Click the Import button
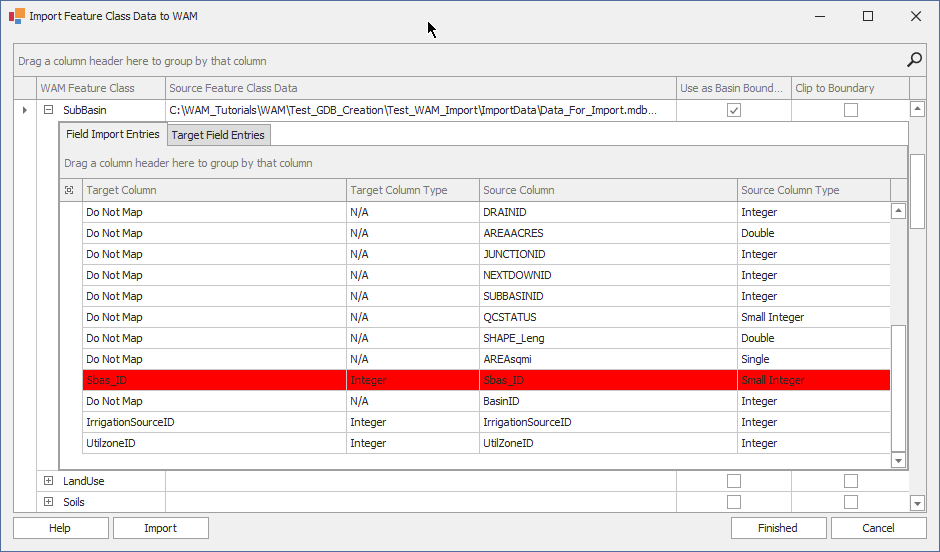This screenshot has width=940, height=552. click(x=161, y=528)
